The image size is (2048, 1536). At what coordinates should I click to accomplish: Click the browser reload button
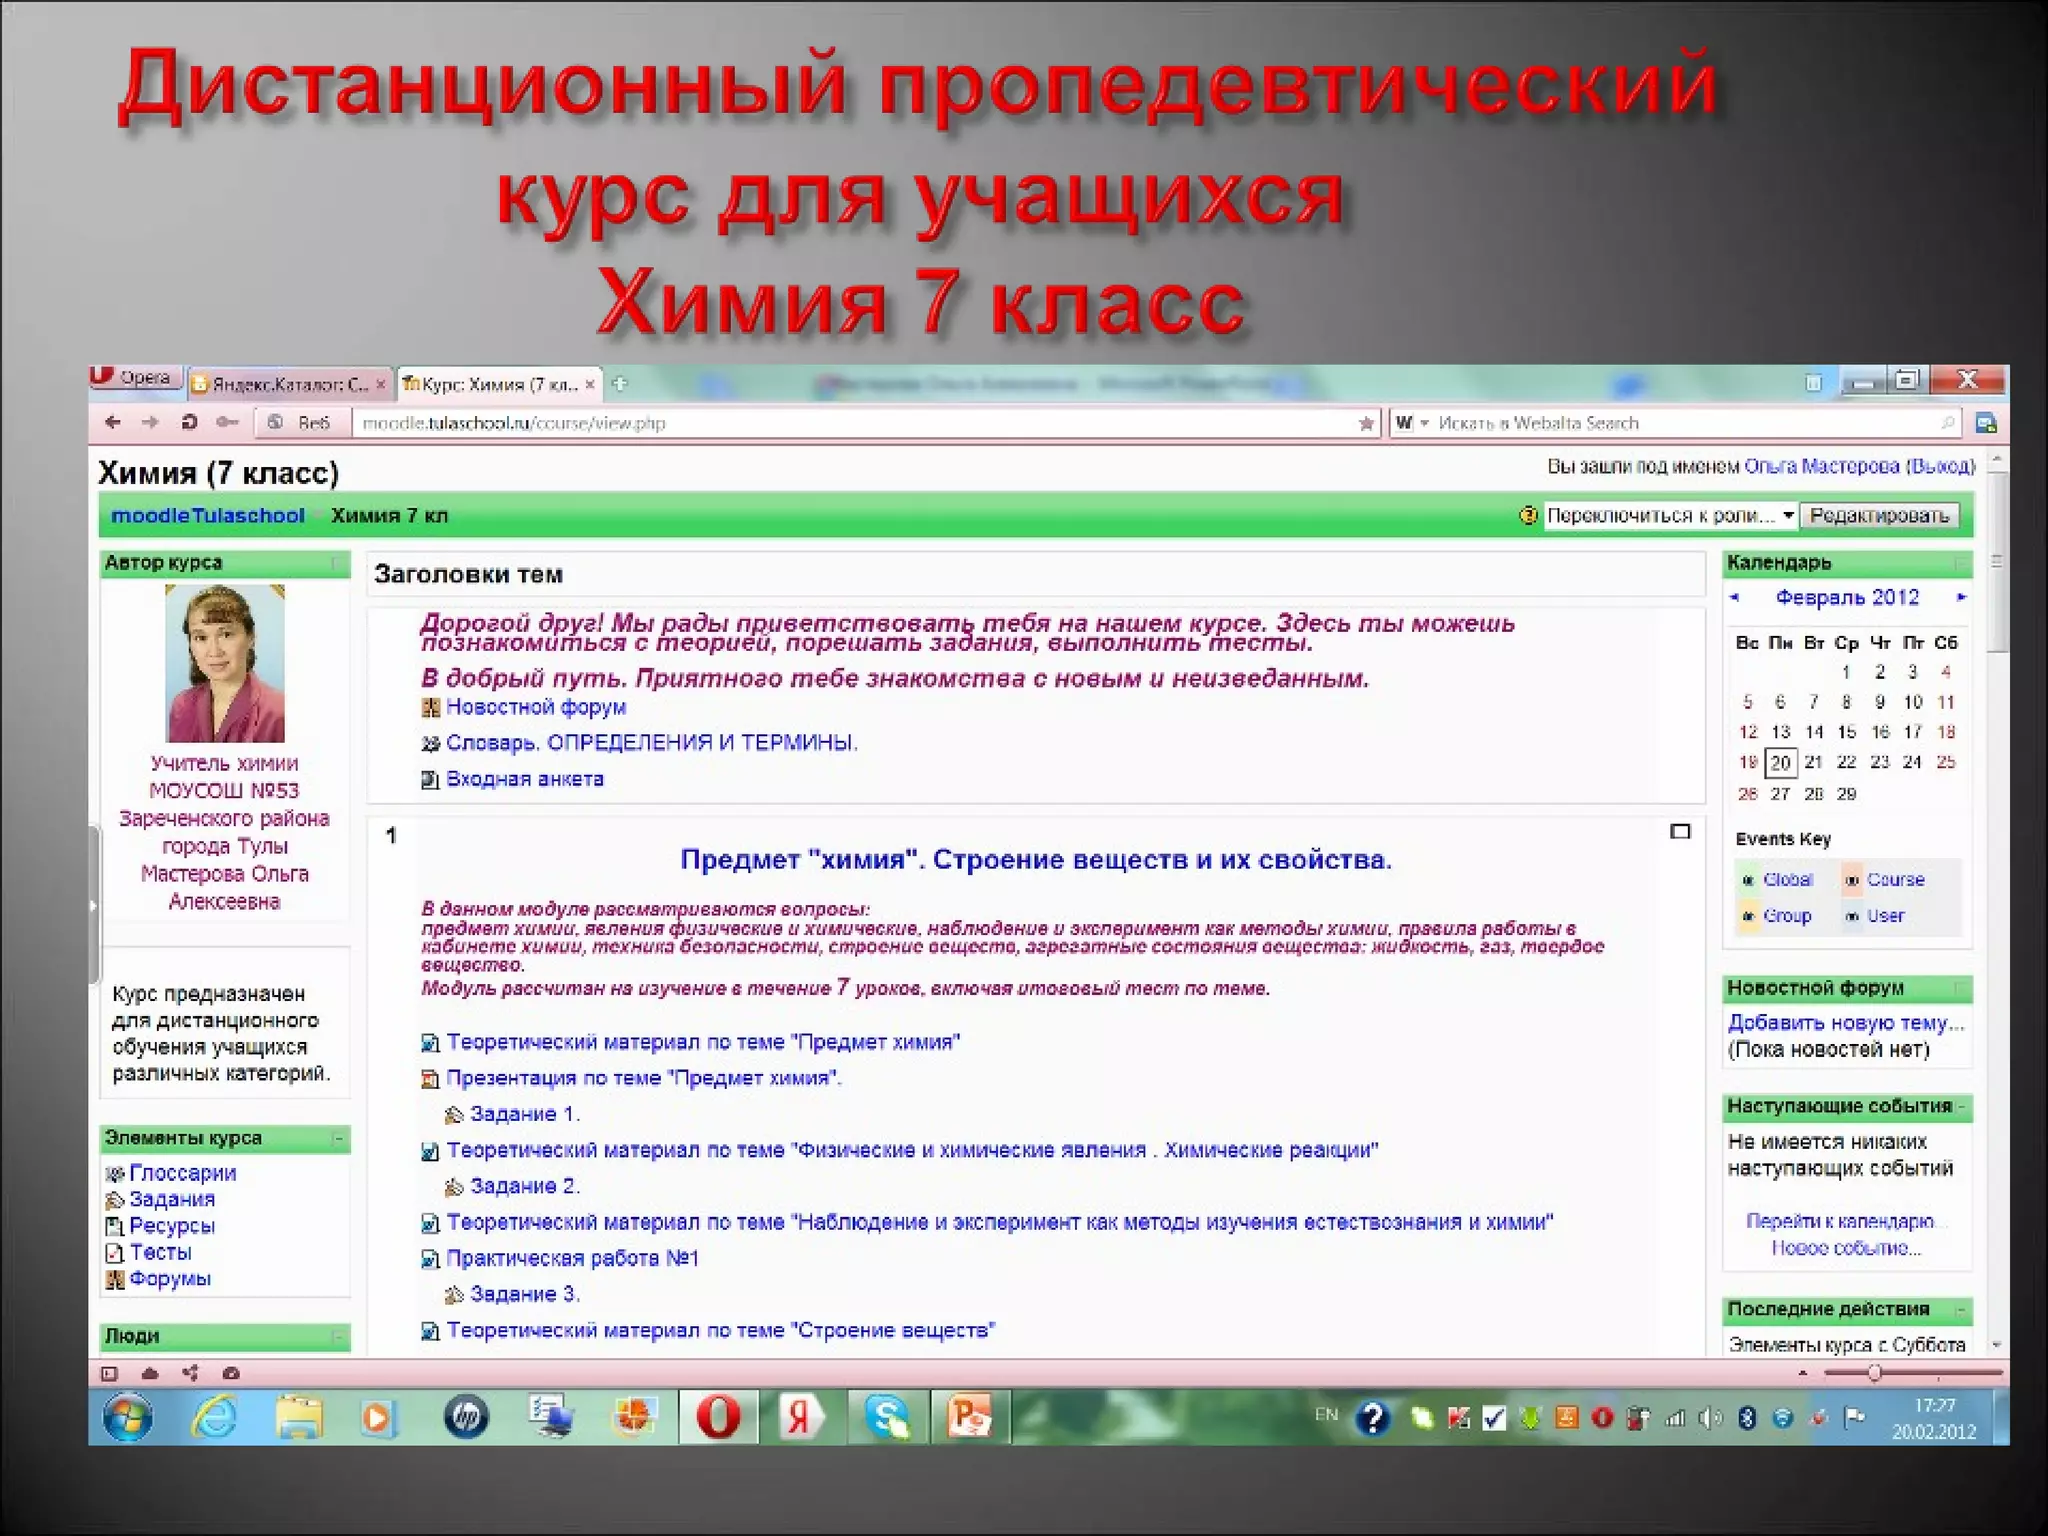pos(189,423)
